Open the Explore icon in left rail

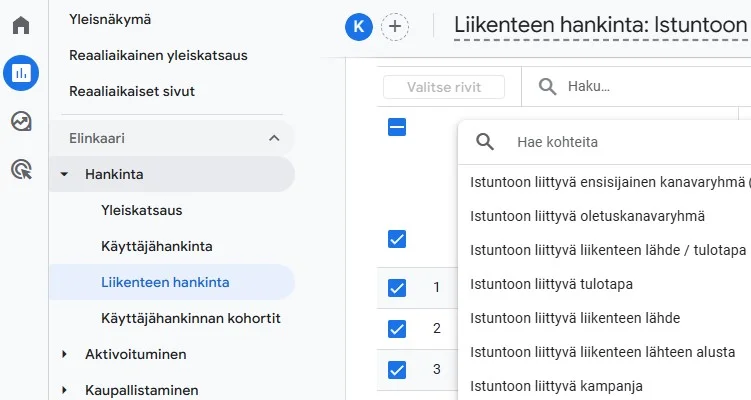click(21, 121)
